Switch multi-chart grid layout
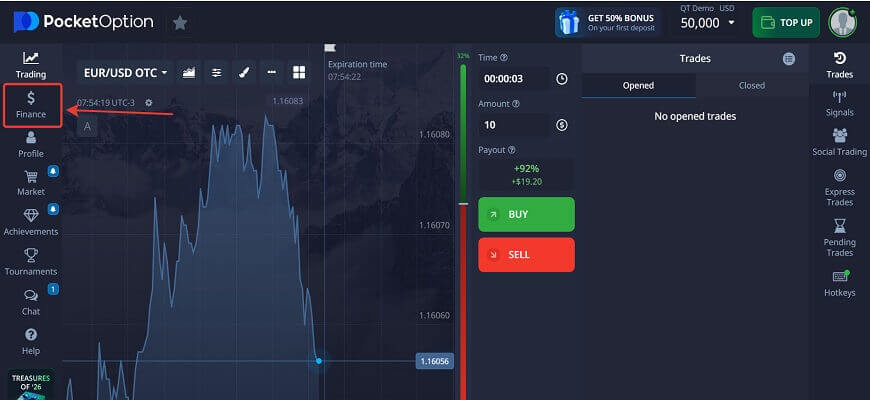 (299, 73)
